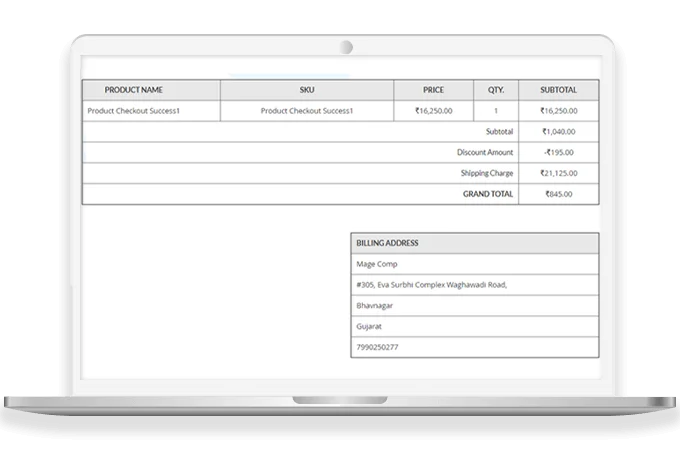Click the PRODUCT NAME column header
This screenshot has height=450, width=680.
click(133, 90)
